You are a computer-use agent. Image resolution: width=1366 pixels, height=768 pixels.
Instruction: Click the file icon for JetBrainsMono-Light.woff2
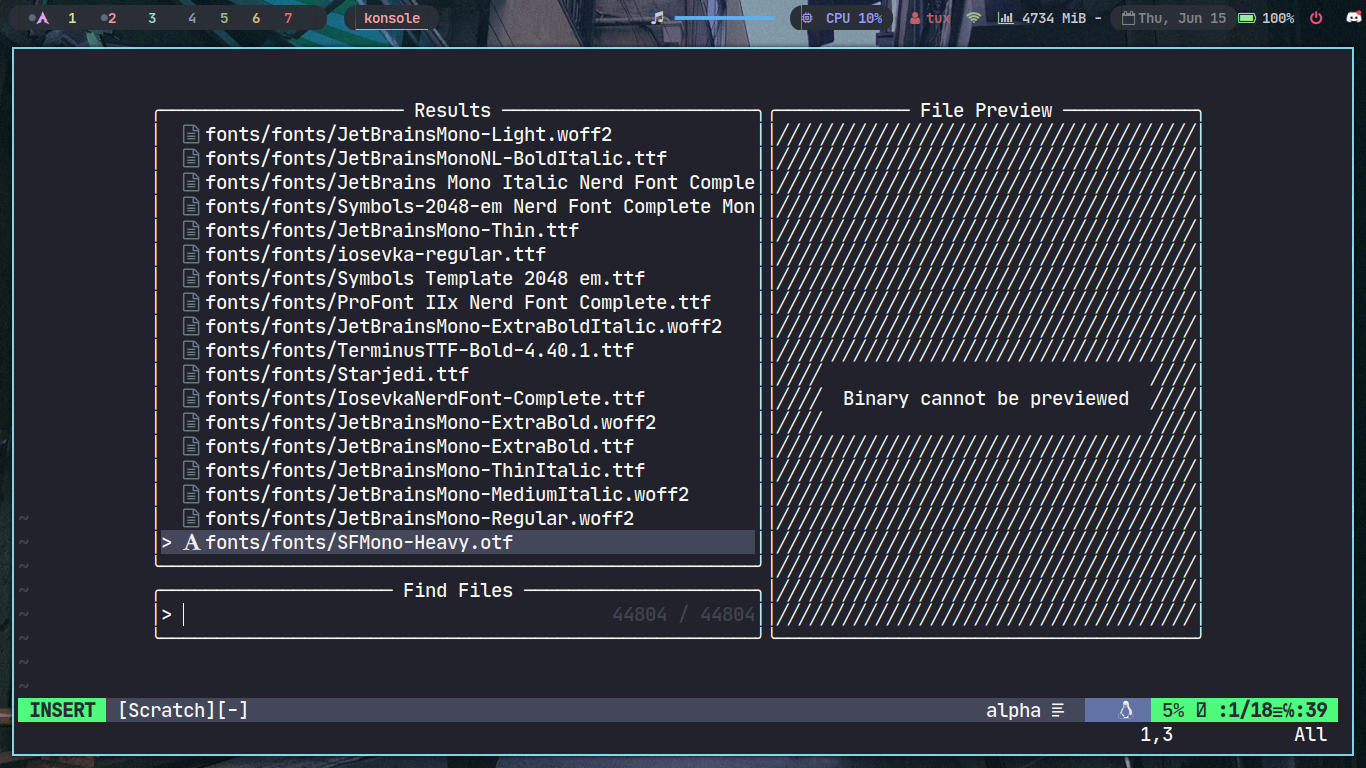(191, 134)
